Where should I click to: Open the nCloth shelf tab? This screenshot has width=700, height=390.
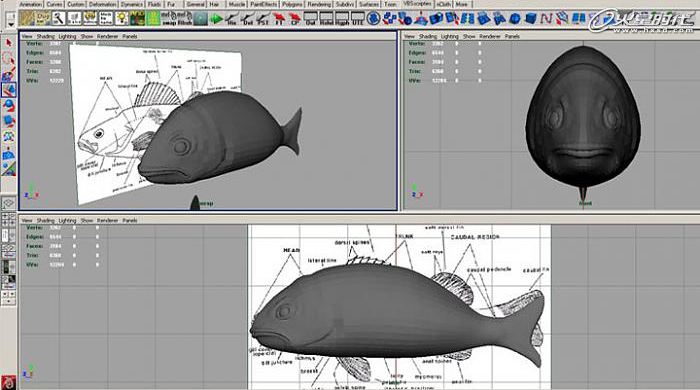(444, 4)
